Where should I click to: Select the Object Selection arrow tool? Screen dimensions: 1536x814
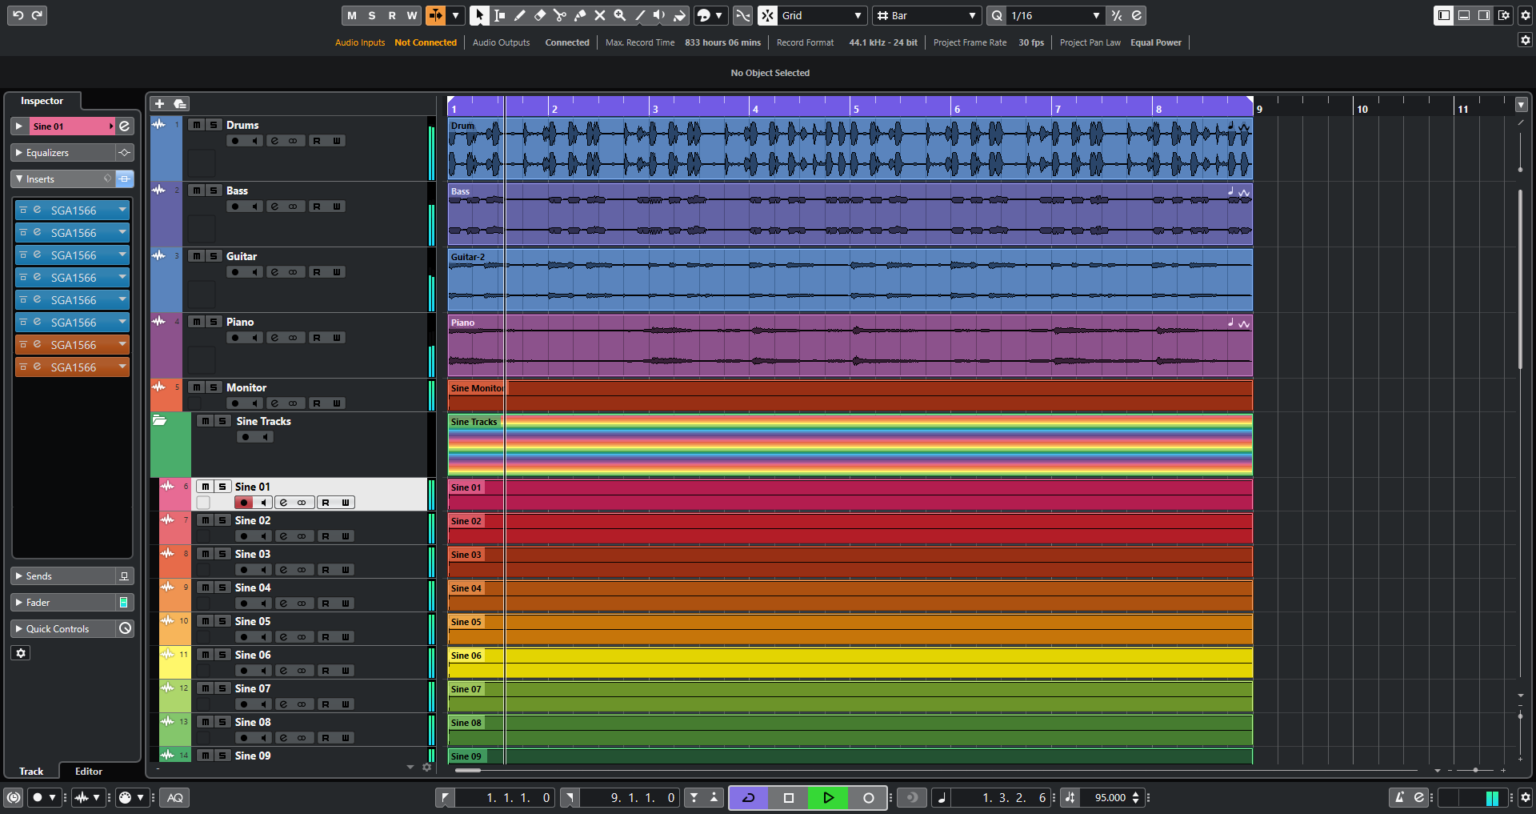pyautogui.click(x=479, y=15)
